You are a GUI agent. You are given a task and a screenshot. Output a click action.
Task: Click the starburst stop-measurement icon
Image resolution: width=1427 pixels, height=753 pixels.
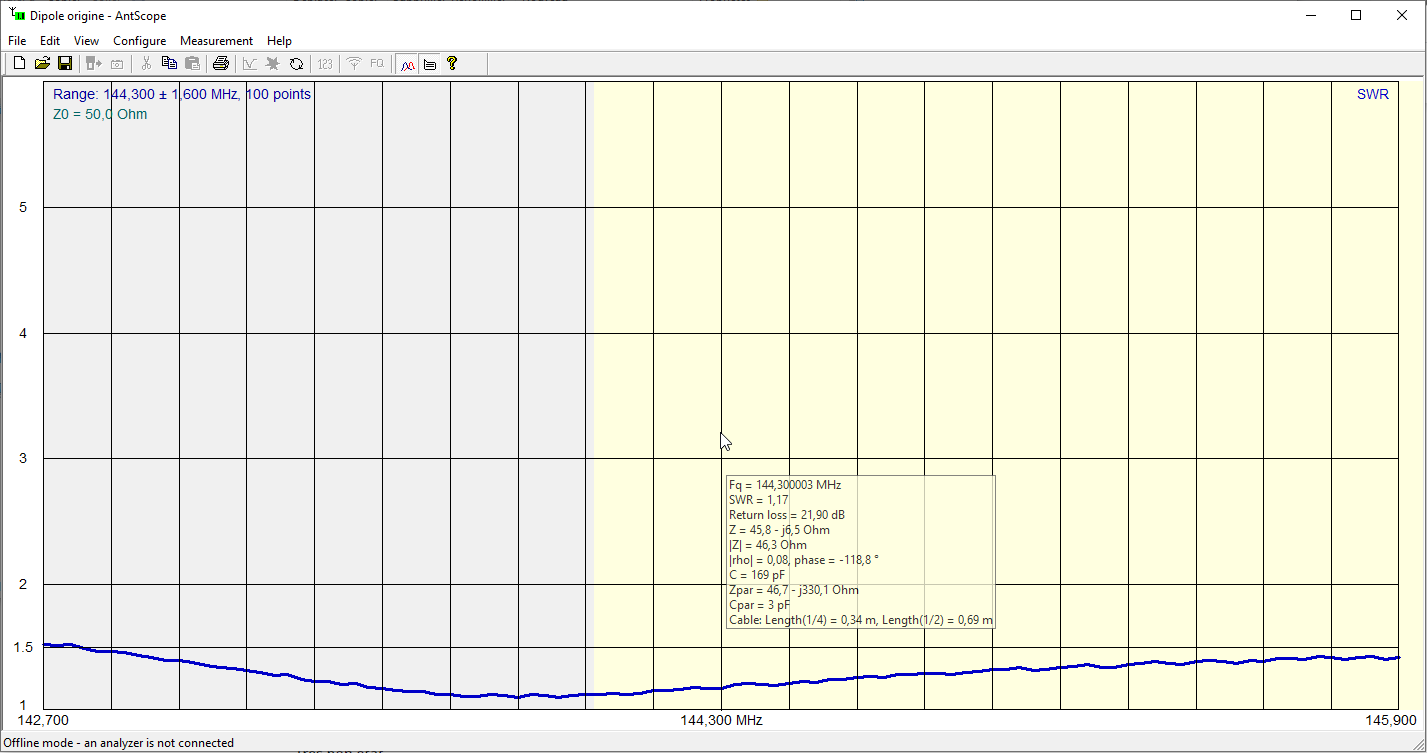click(x=273, y=64)
